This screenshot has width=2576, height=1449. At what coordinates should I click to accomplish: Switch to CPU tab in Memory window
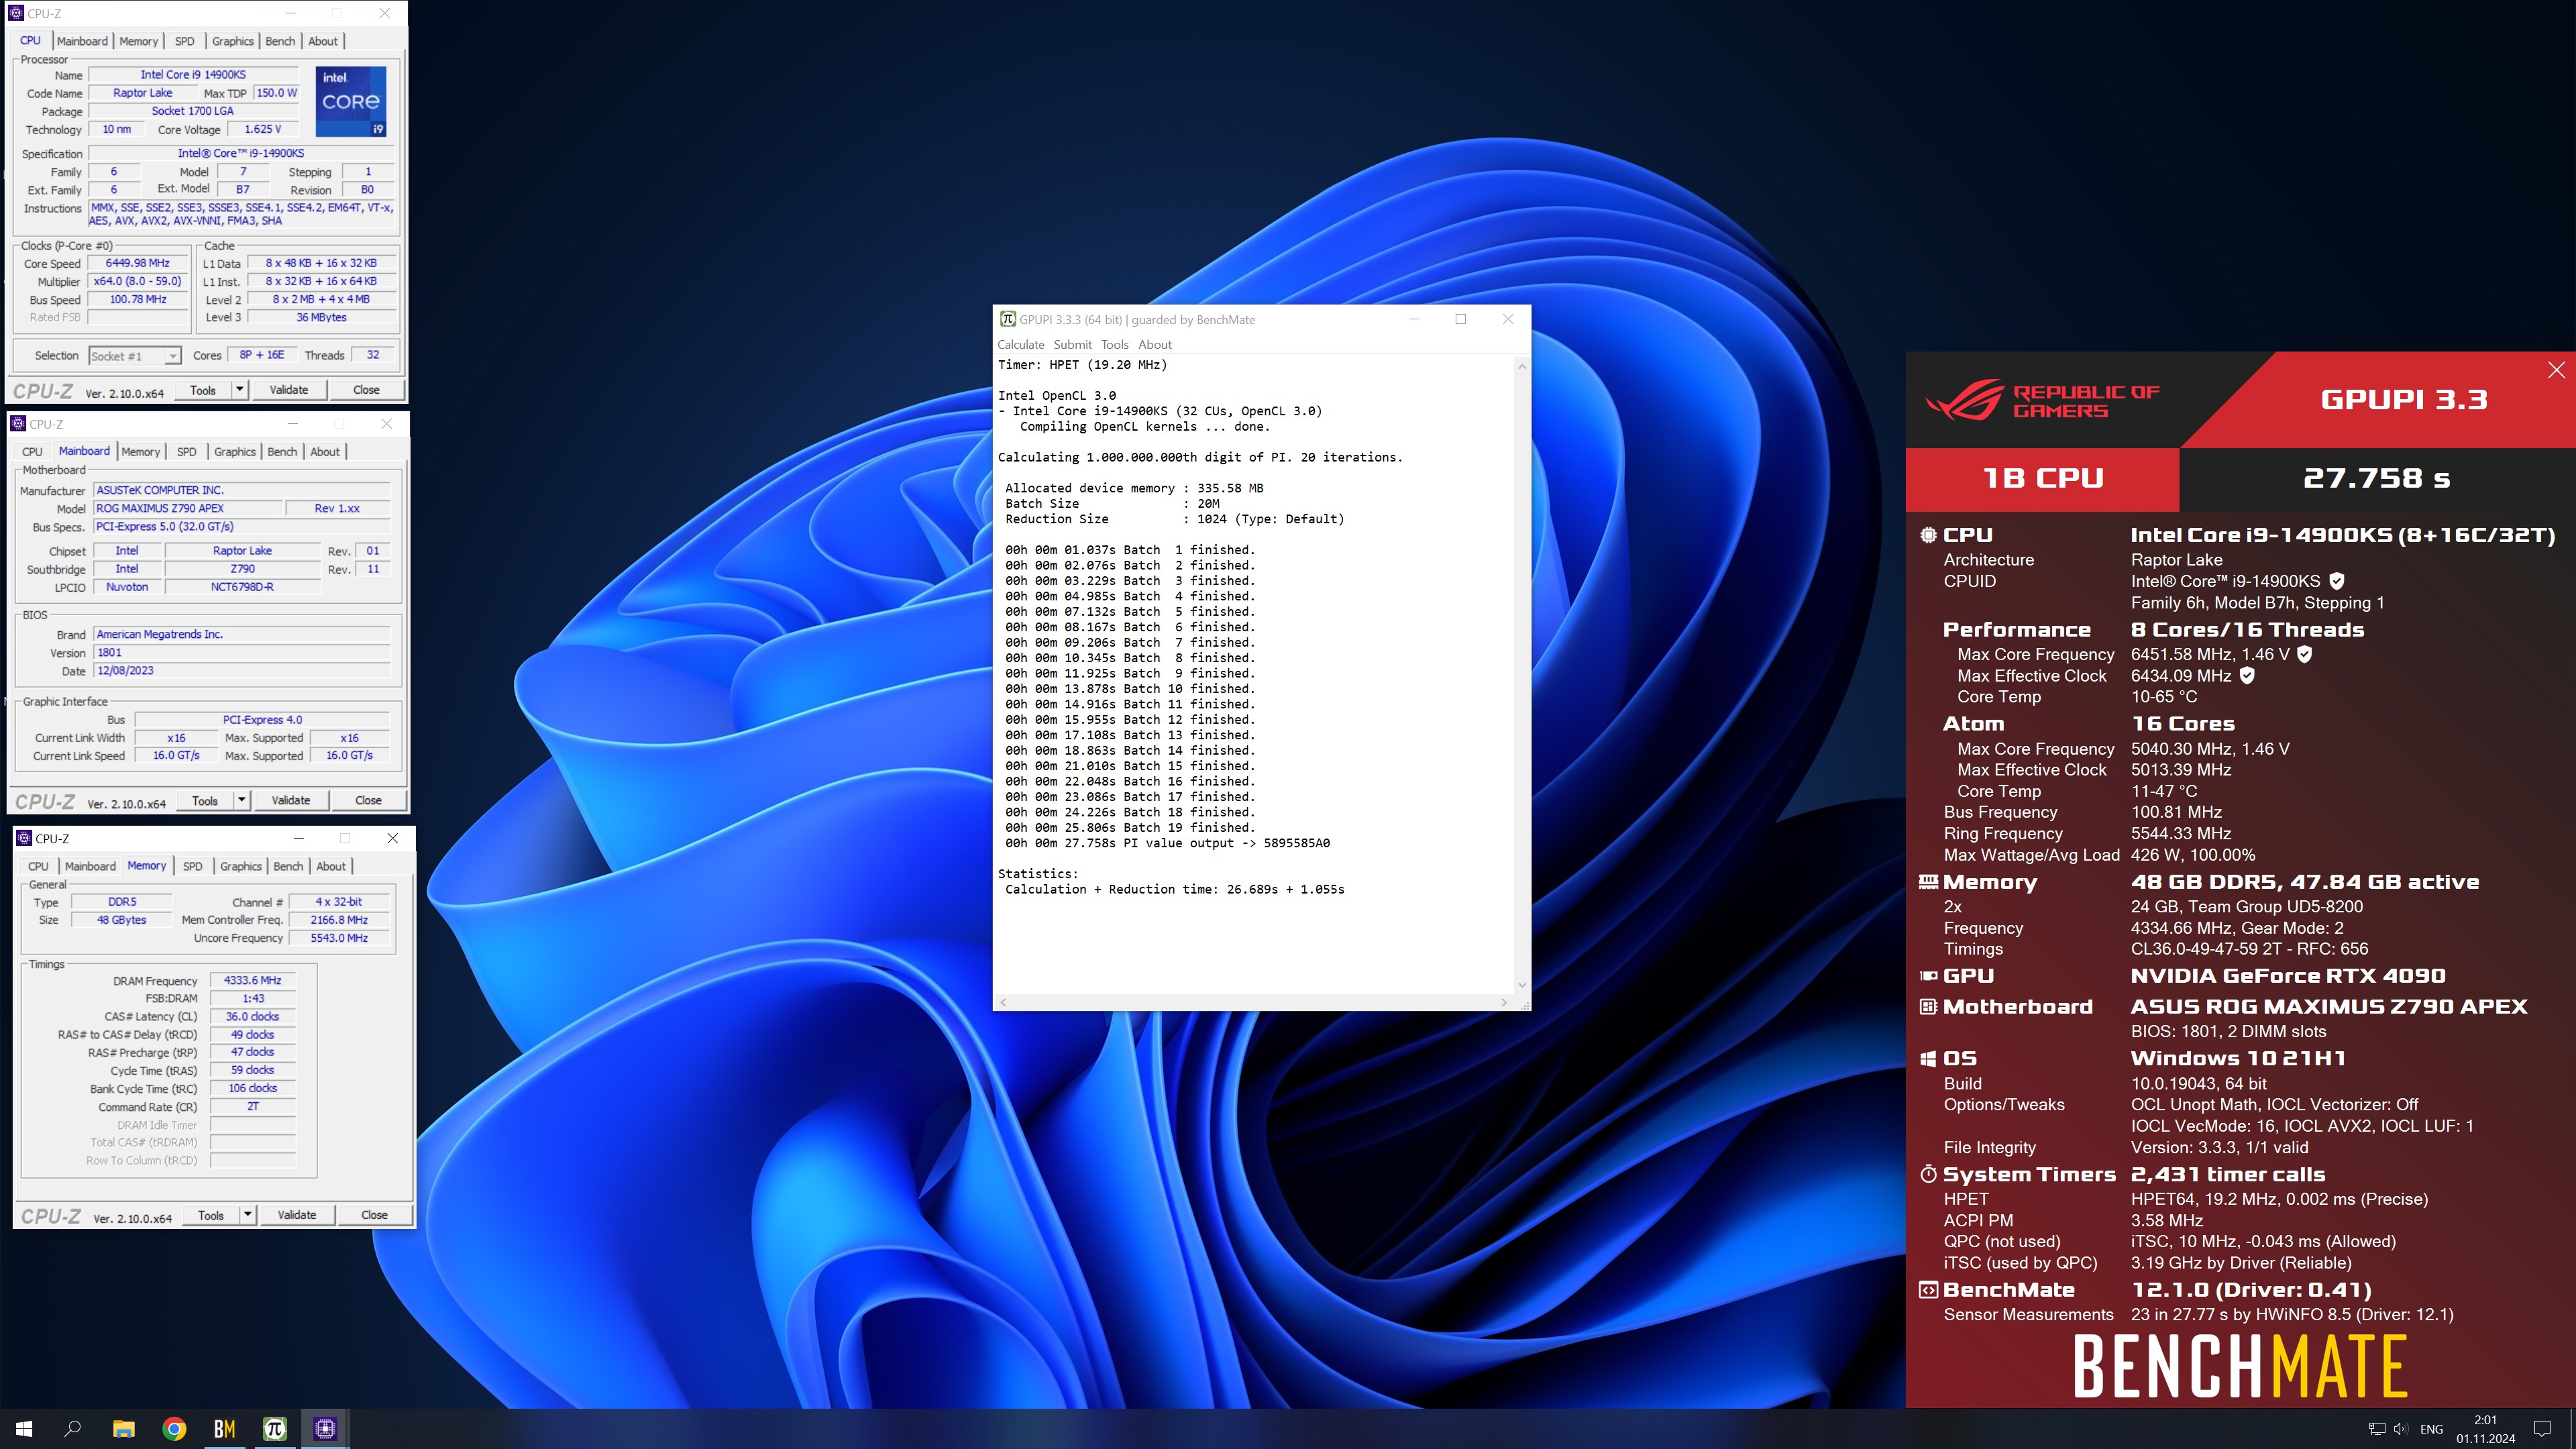38,867
